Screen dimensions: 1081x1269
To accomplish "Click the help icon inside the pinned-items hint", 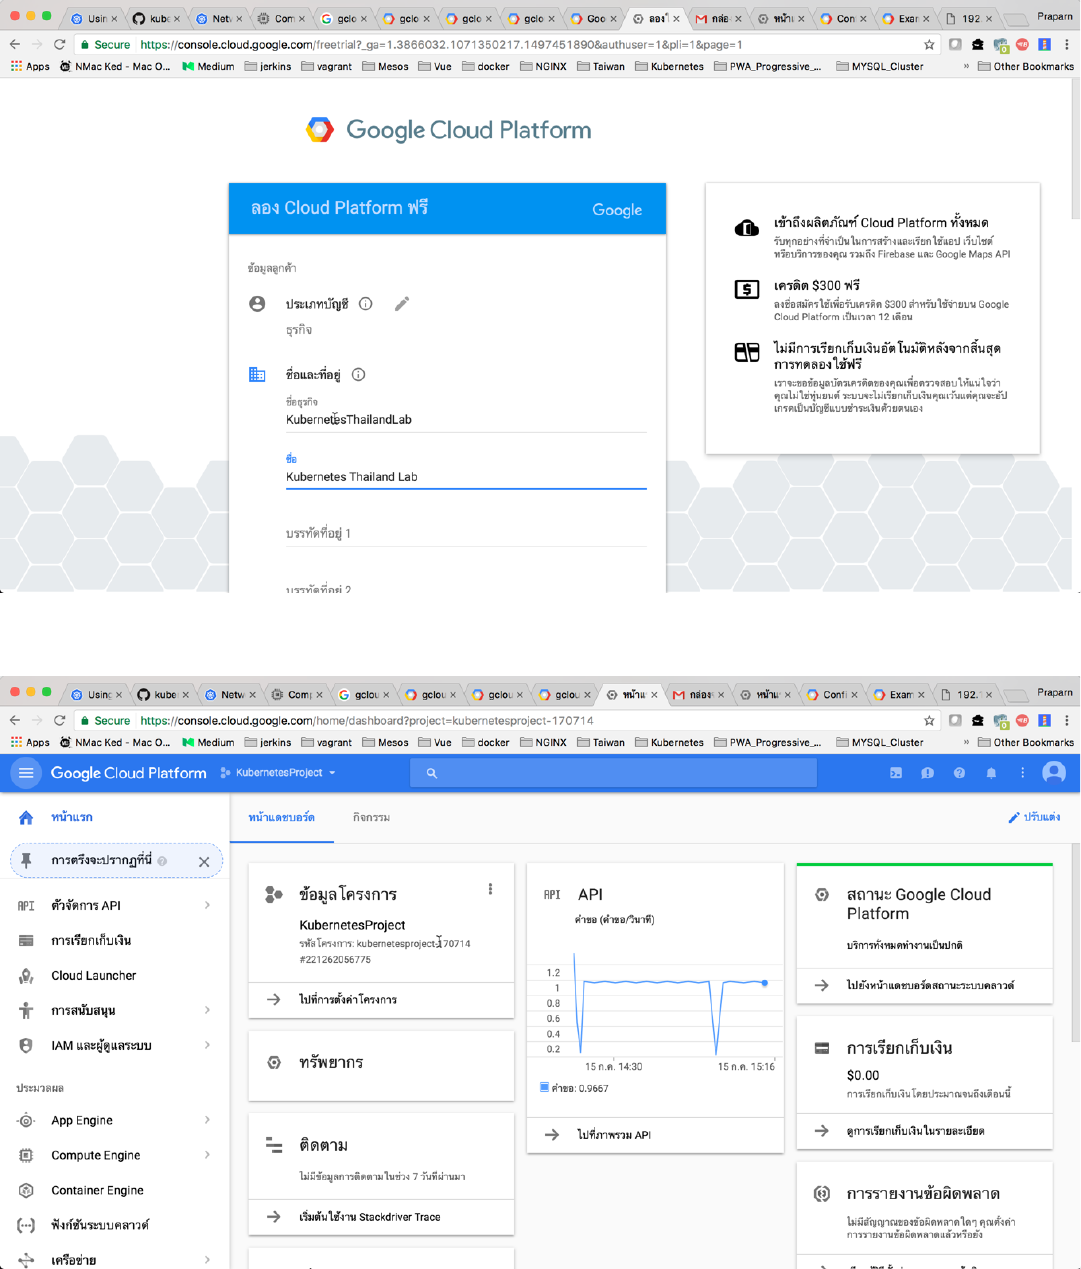I will click(x=162, y=861).
